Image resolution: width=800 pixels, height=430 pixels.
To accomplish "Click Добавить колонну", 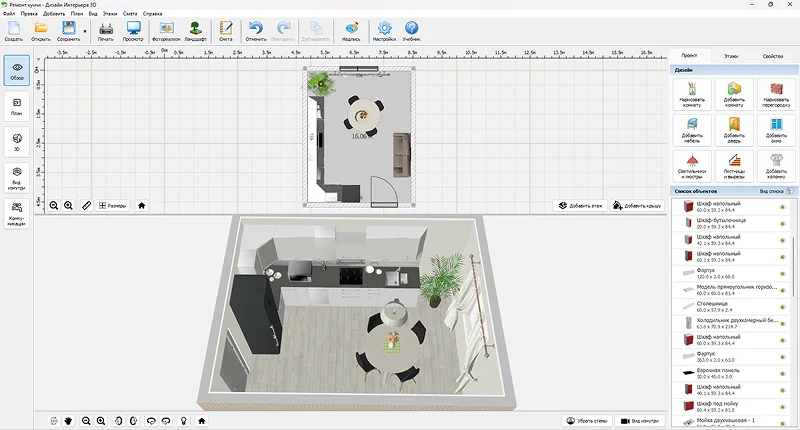I will coord(776,166).
